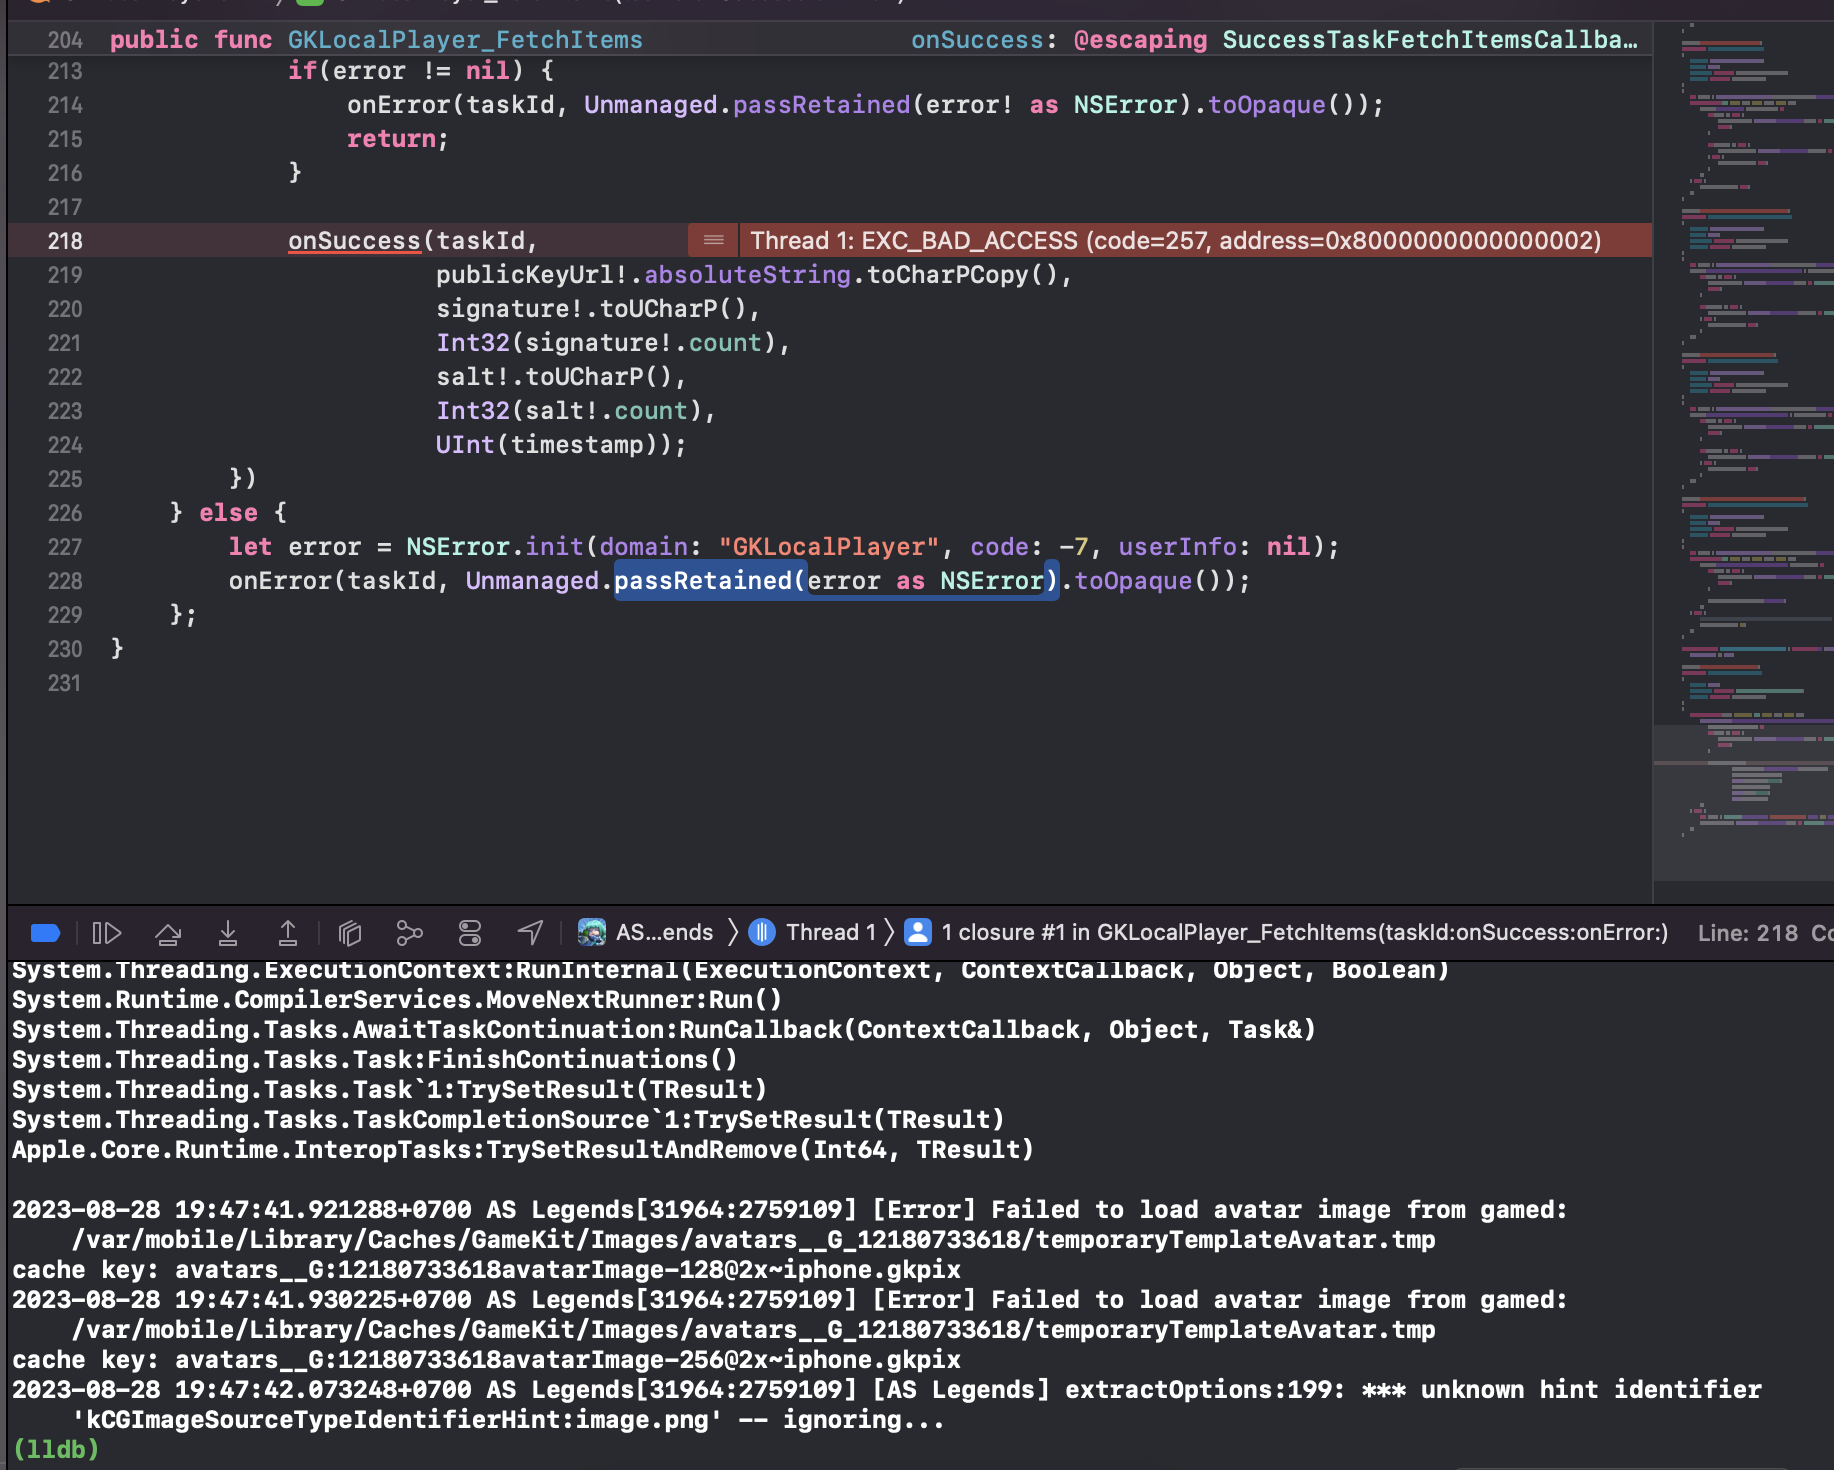Click the Thread 1 icon in jump bar
This screenshot has height=1470, width=1834.
(x=762, y=933)
